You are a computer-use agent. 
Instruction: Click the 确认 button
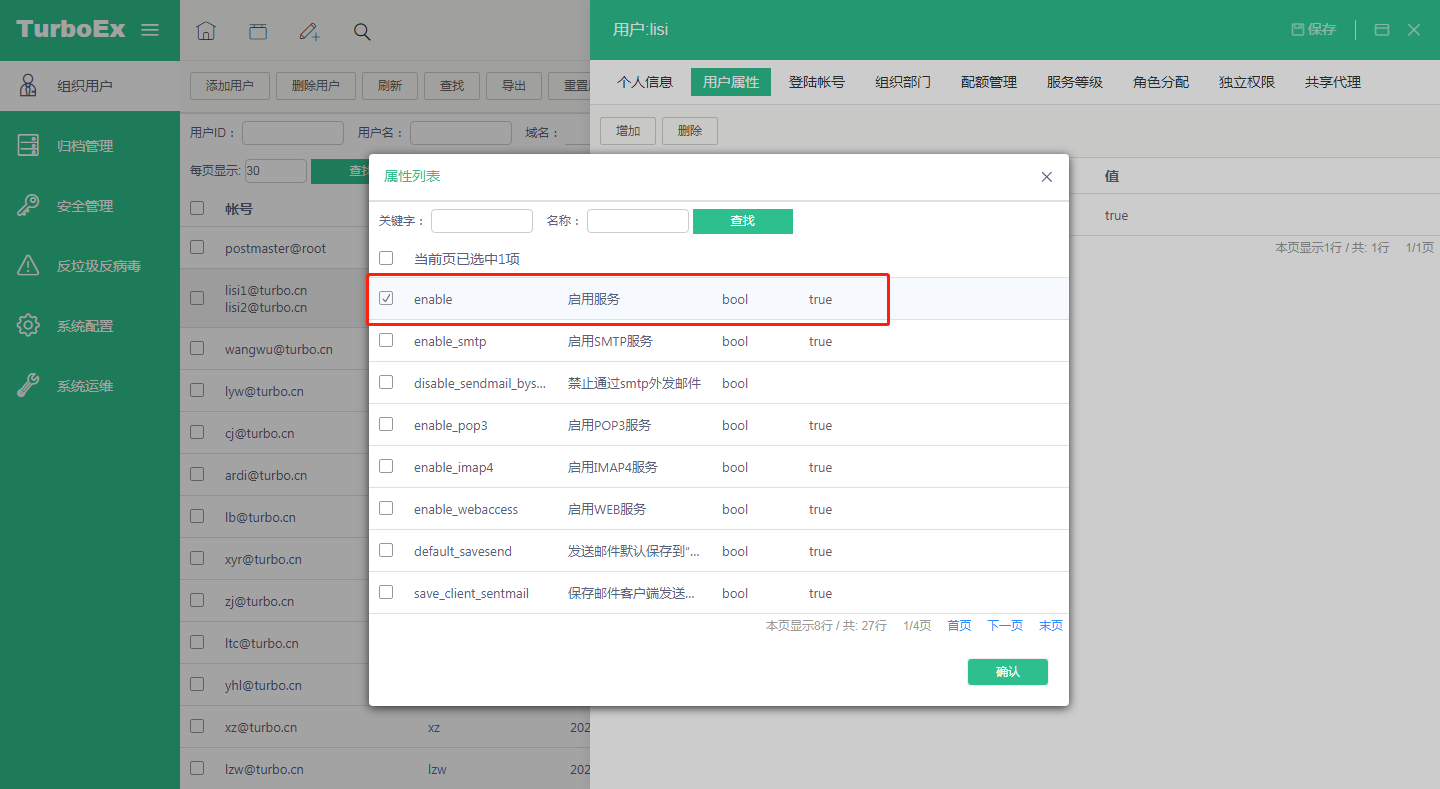click(1008, 672)
